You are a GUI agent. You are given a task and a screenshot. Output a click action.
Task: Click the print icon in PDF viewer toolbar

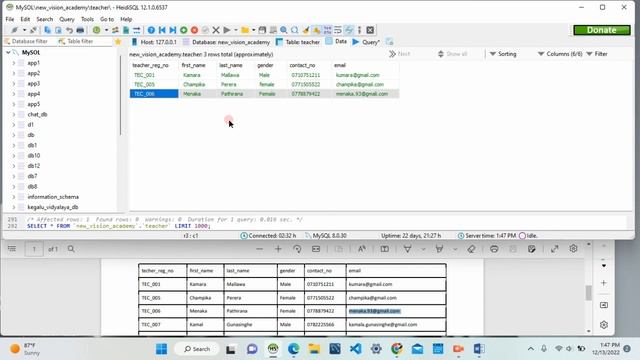(494, 249)
